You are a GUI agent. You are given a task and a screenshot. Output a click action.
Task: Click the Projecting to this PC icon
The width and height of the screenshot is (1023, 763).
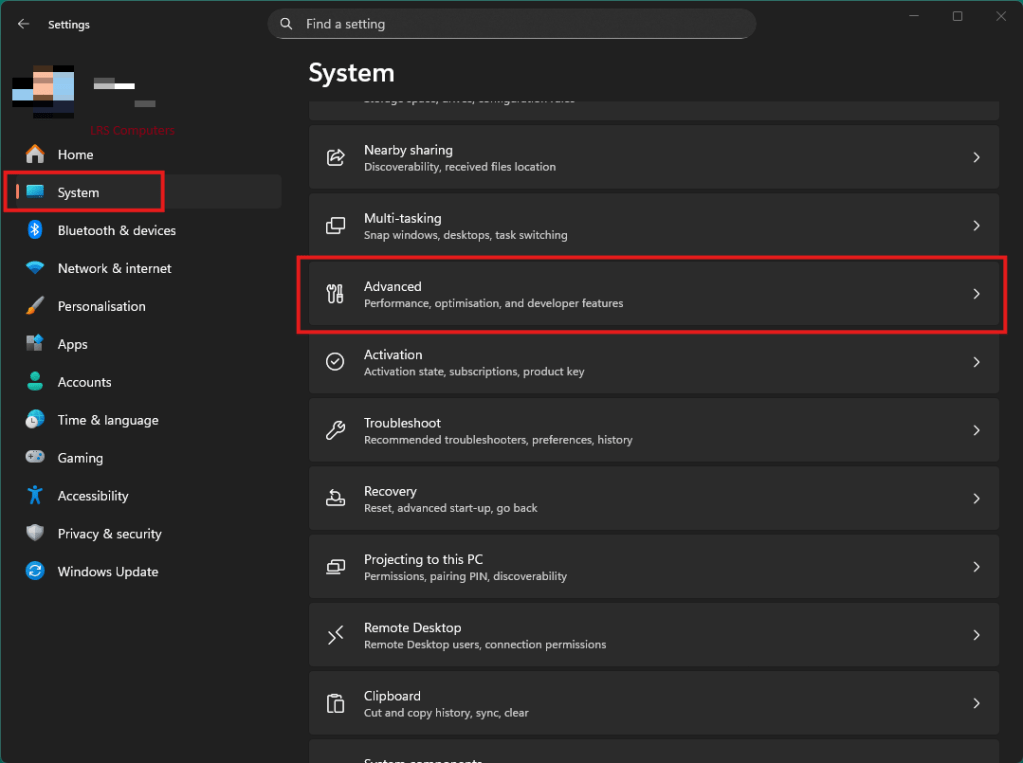tap(336, 567)
